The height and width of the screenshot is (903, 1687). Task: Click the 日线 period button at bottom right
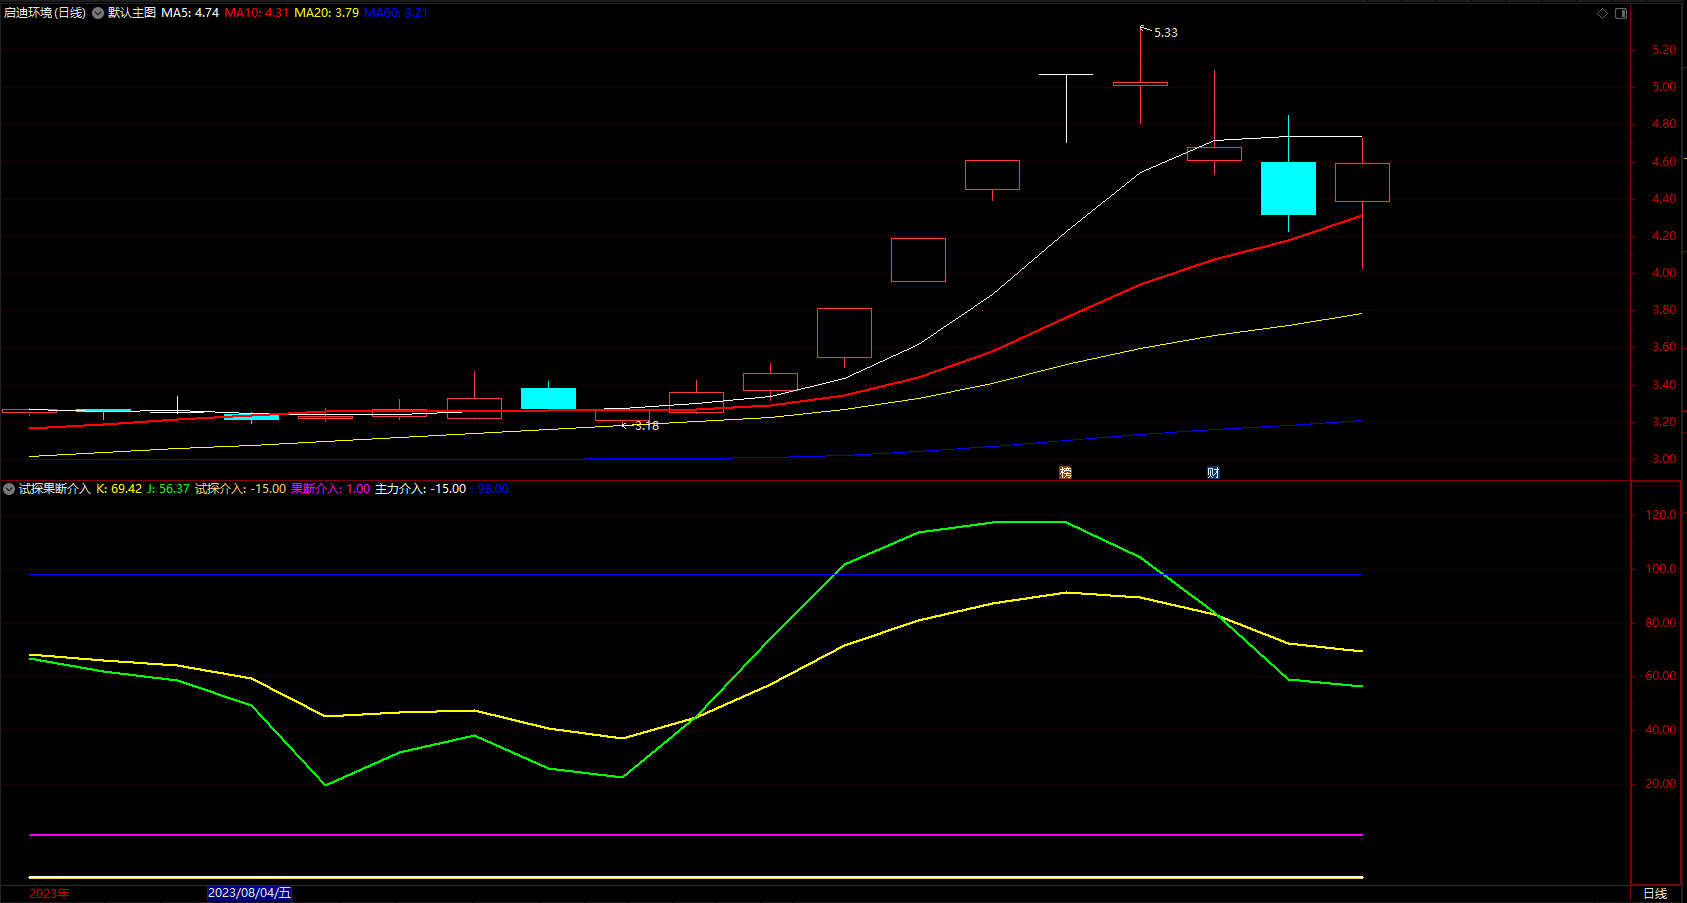coord(1655,893)
